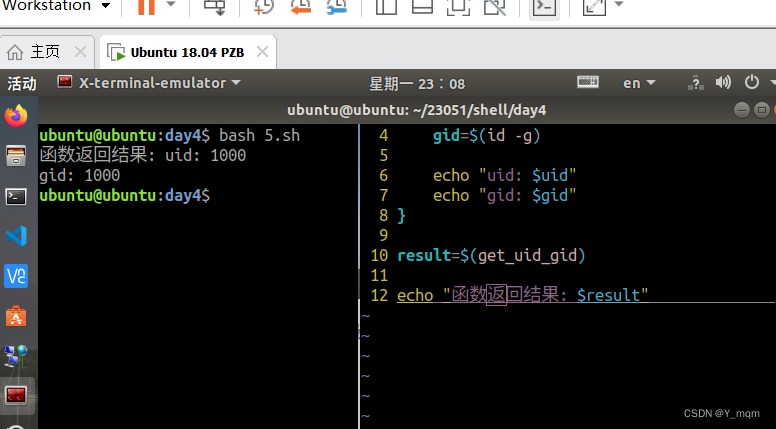The height and width of the screenshot is (429, 776).
Task: Close the Ubuntu 18.04 PZB tab
Action: click(x=262, y=51)
